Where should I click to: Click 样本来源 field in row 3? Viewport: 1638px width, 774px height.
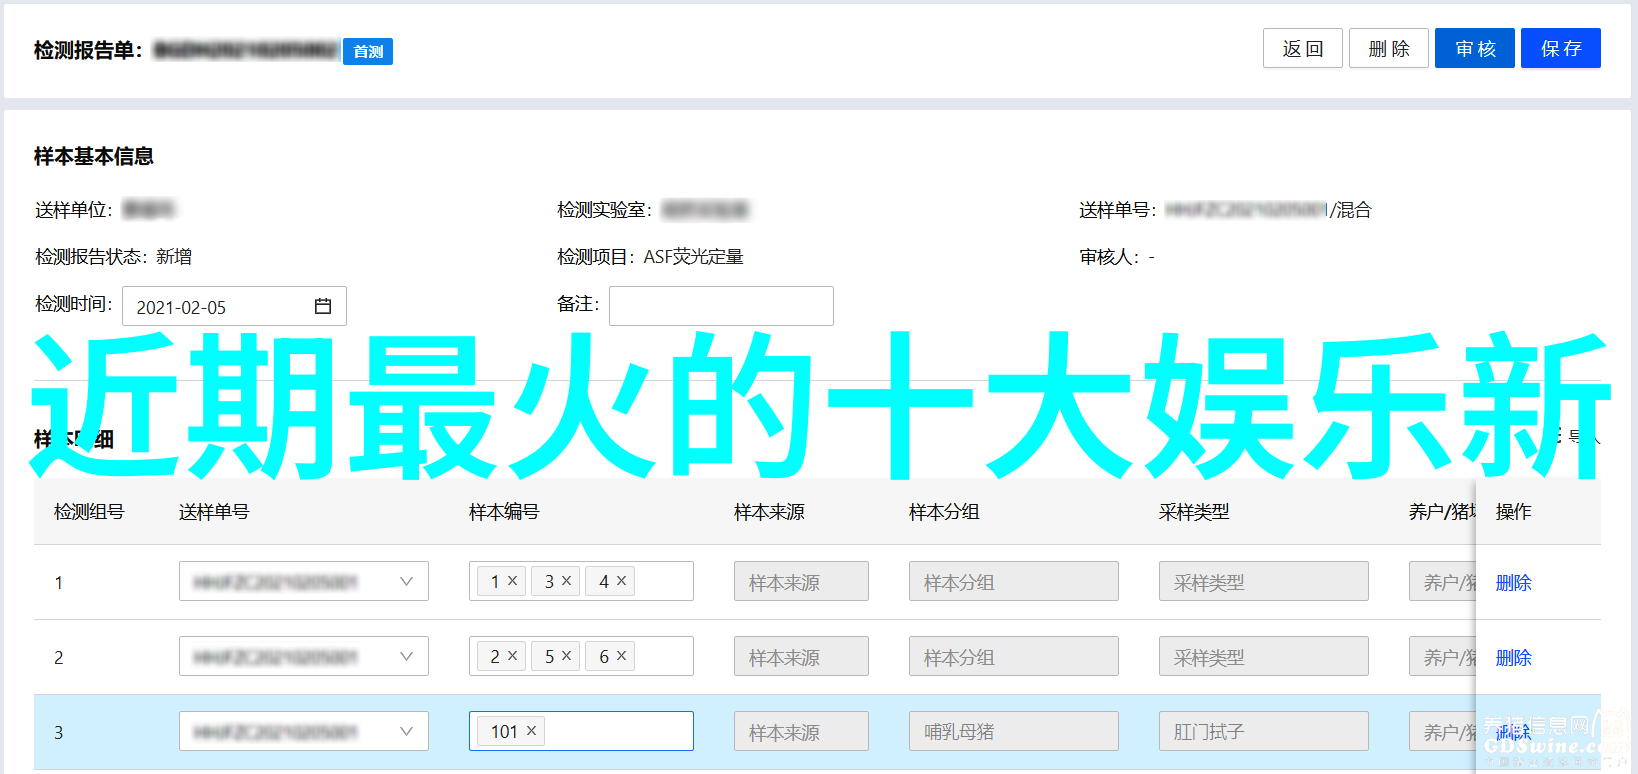(801, 731)
